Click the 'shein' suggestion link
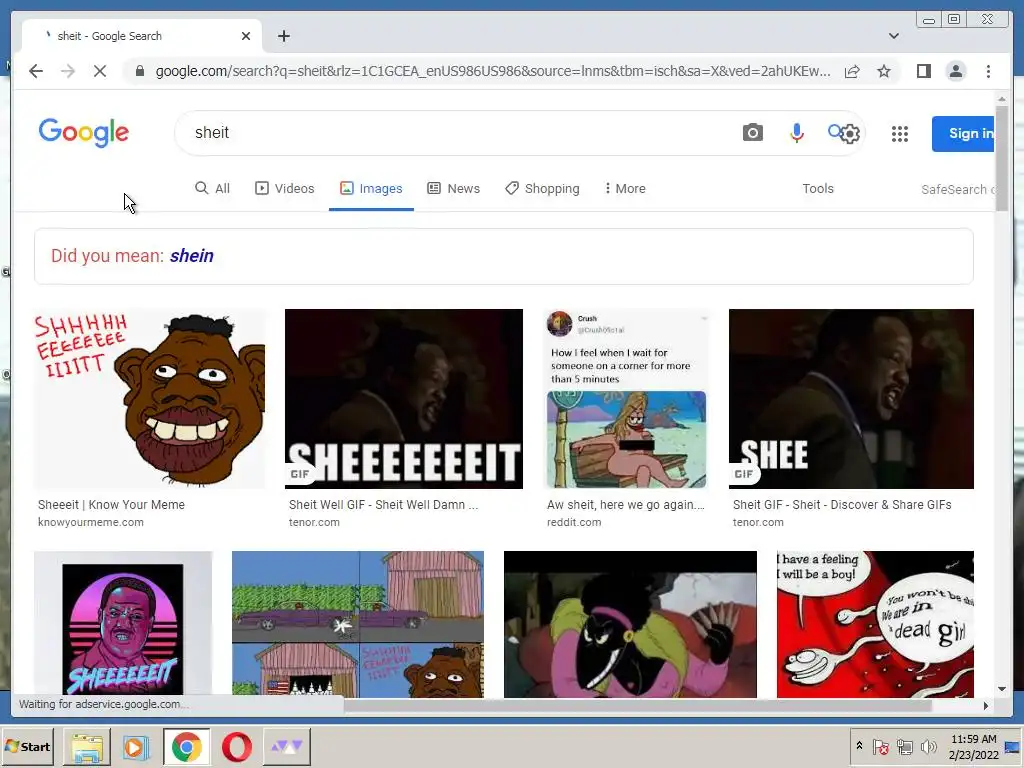1024x768 pixels. point(191,256)
